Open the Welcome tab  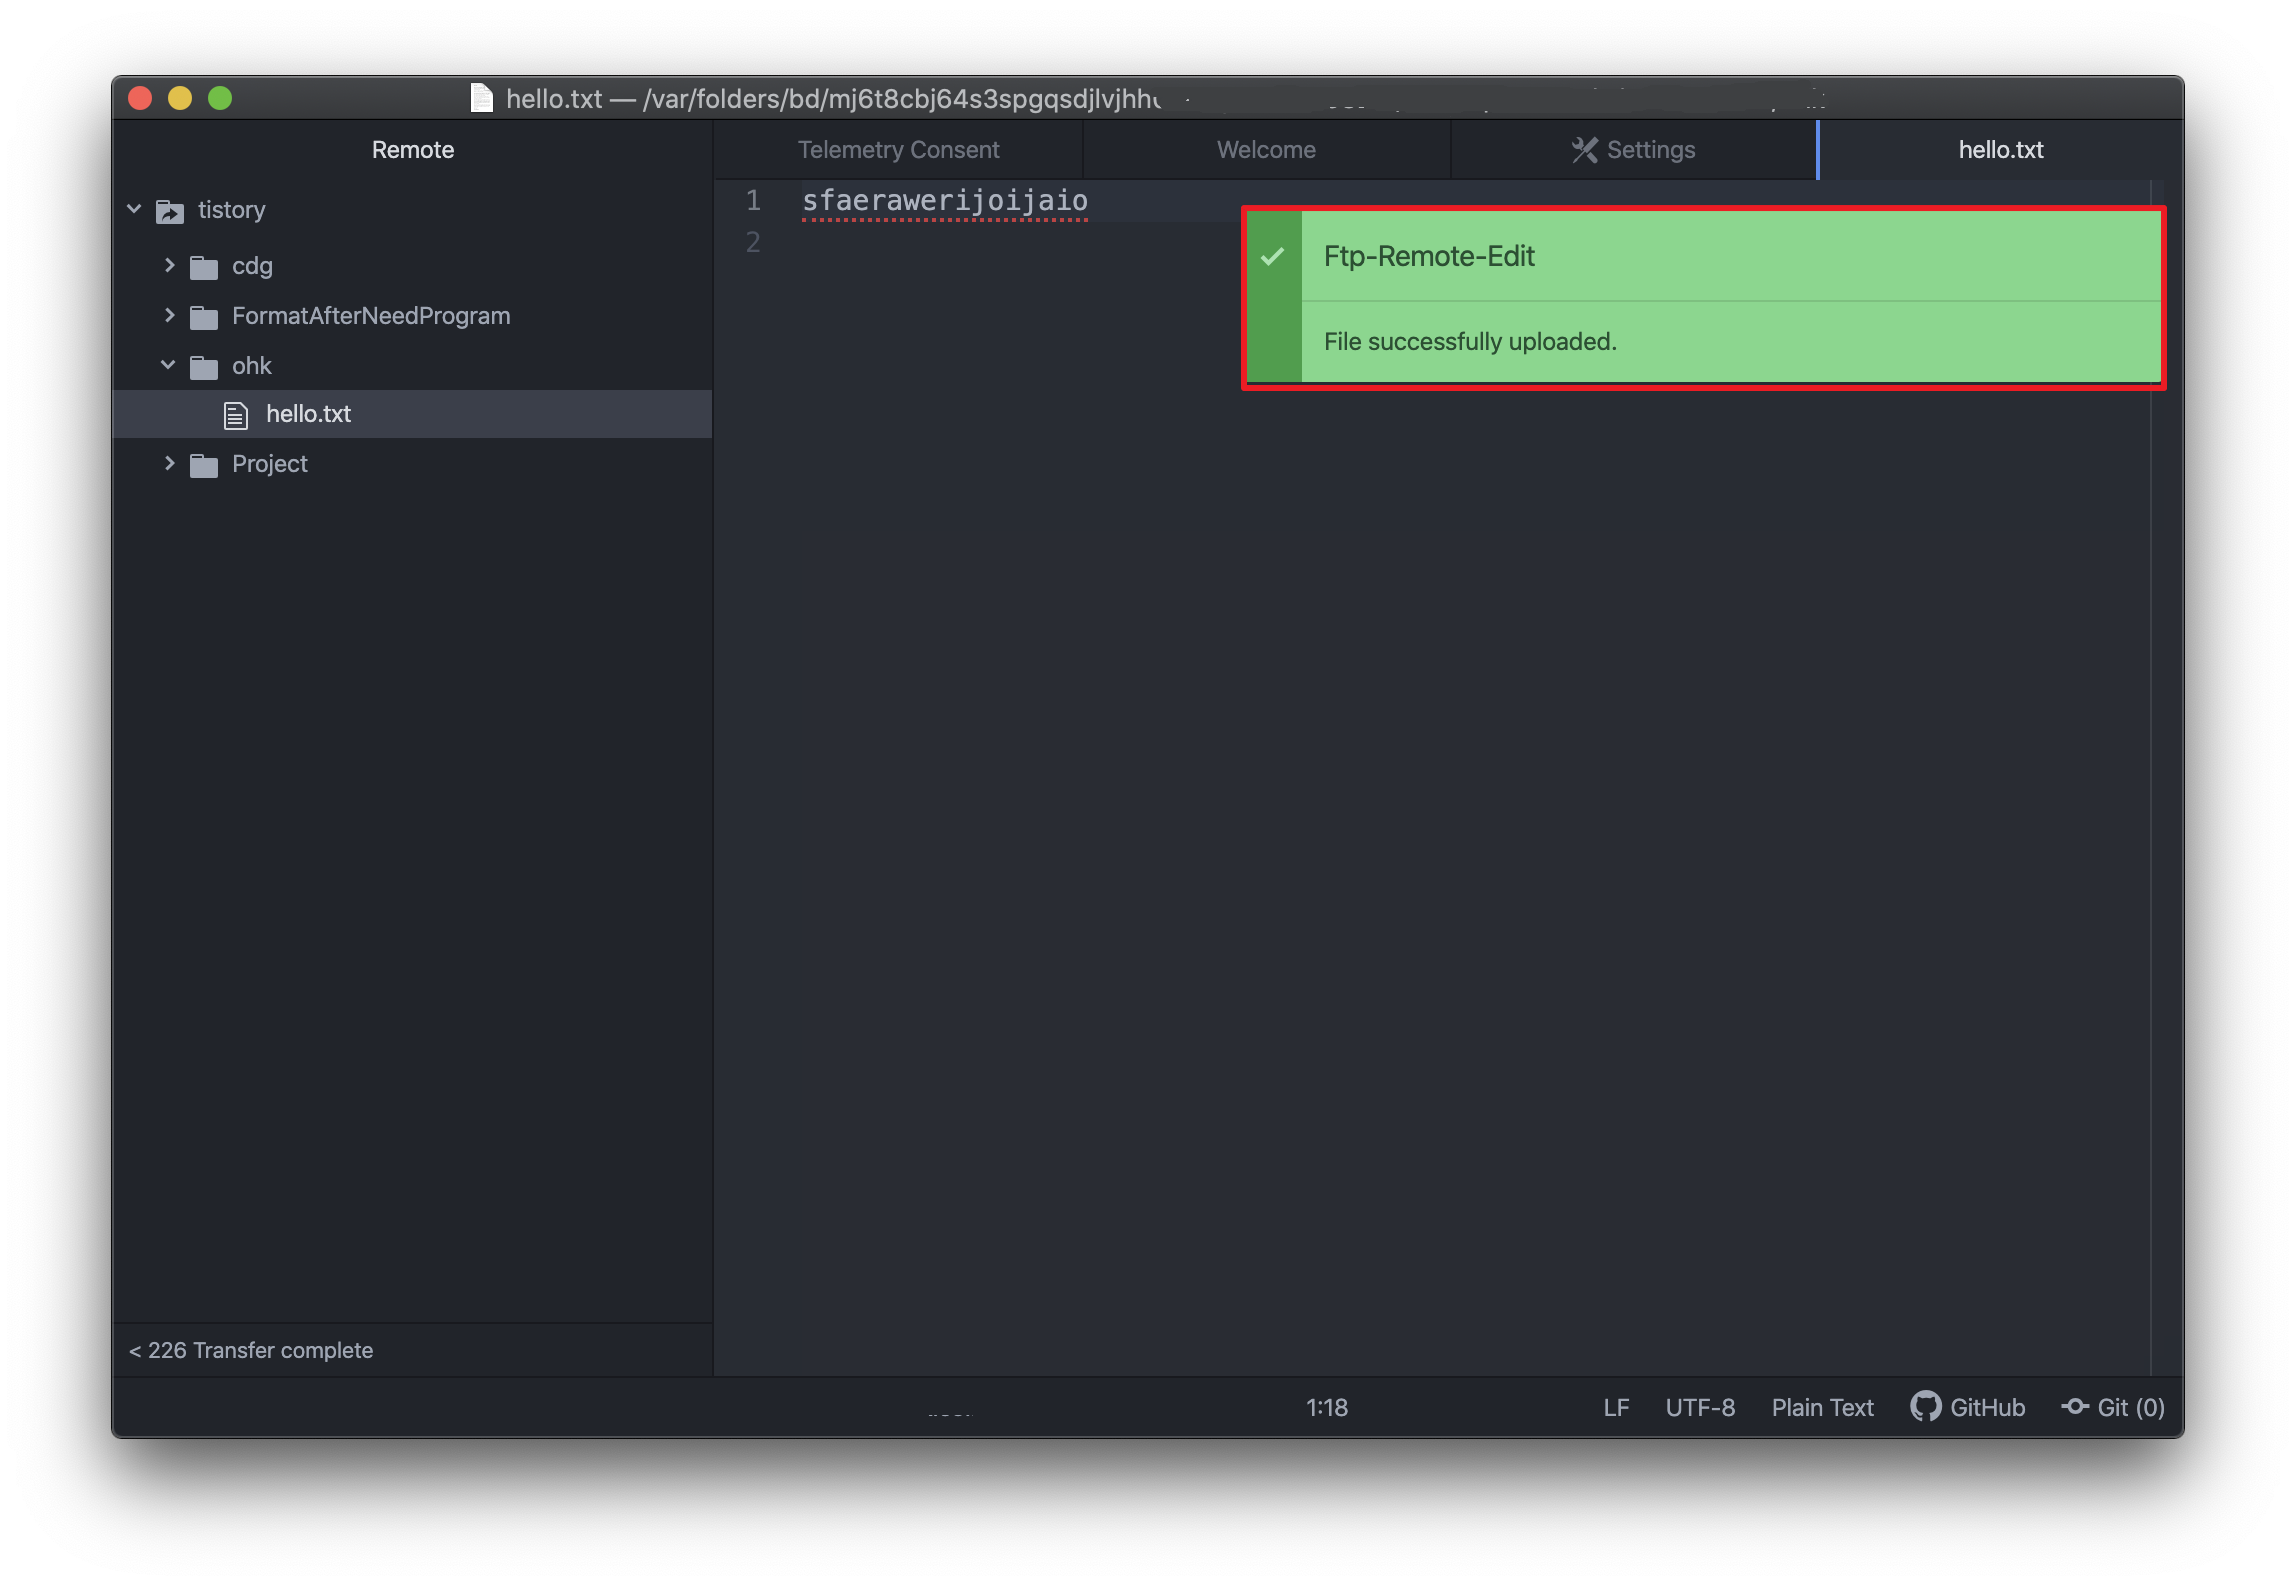click(x=1265, y=150)
